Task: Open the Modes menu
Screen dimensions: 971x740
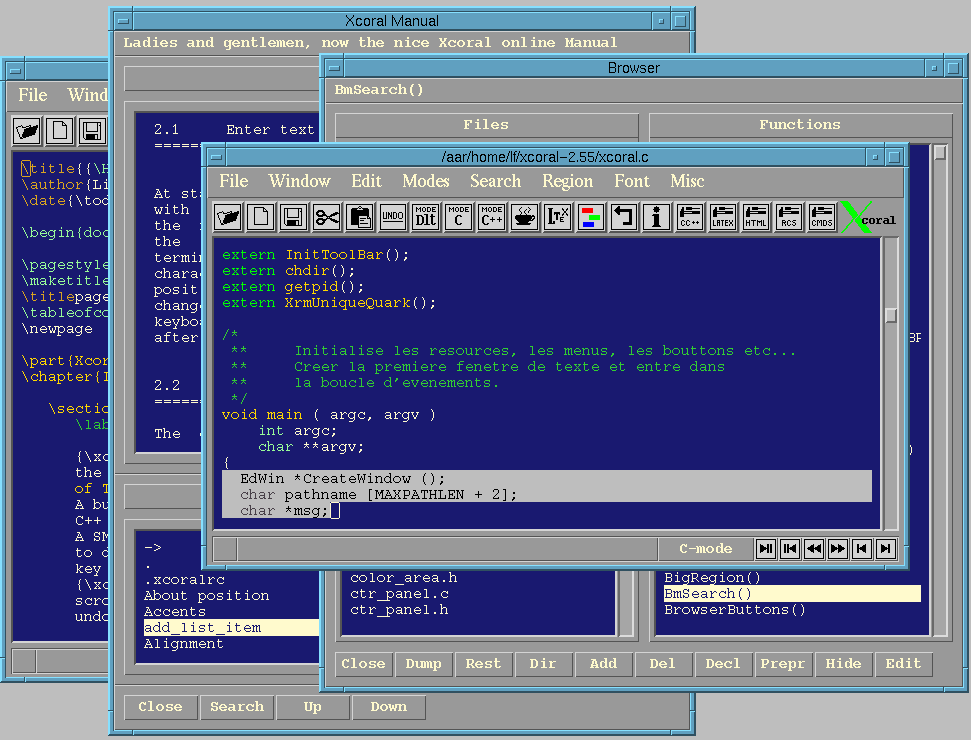Action: 426,181
